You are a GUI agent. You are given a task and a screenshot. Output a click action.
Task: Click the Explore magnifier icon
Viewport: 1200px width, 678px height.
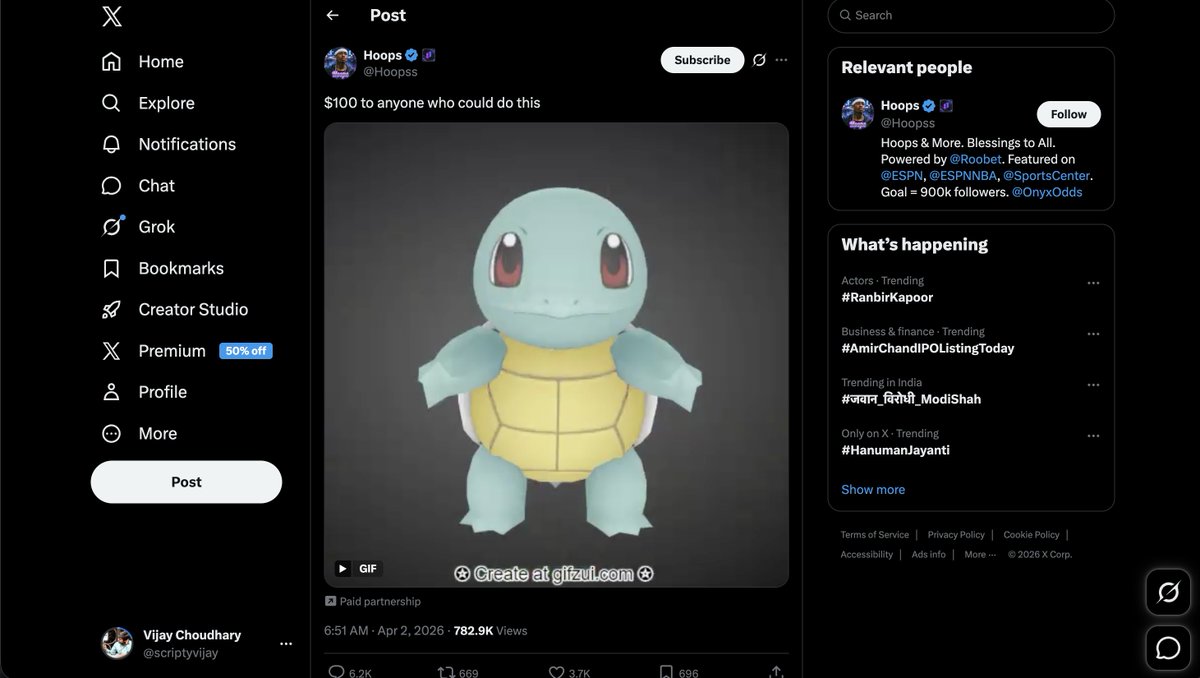(x=112, y=103)
